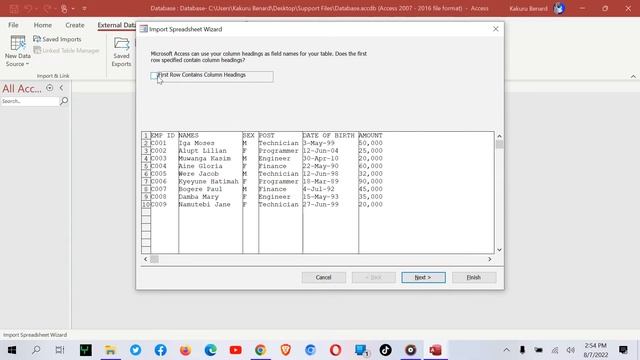Click the Next button in wizard
The width and height of the screenshot is (640, 360).
(x=423, y=278)
